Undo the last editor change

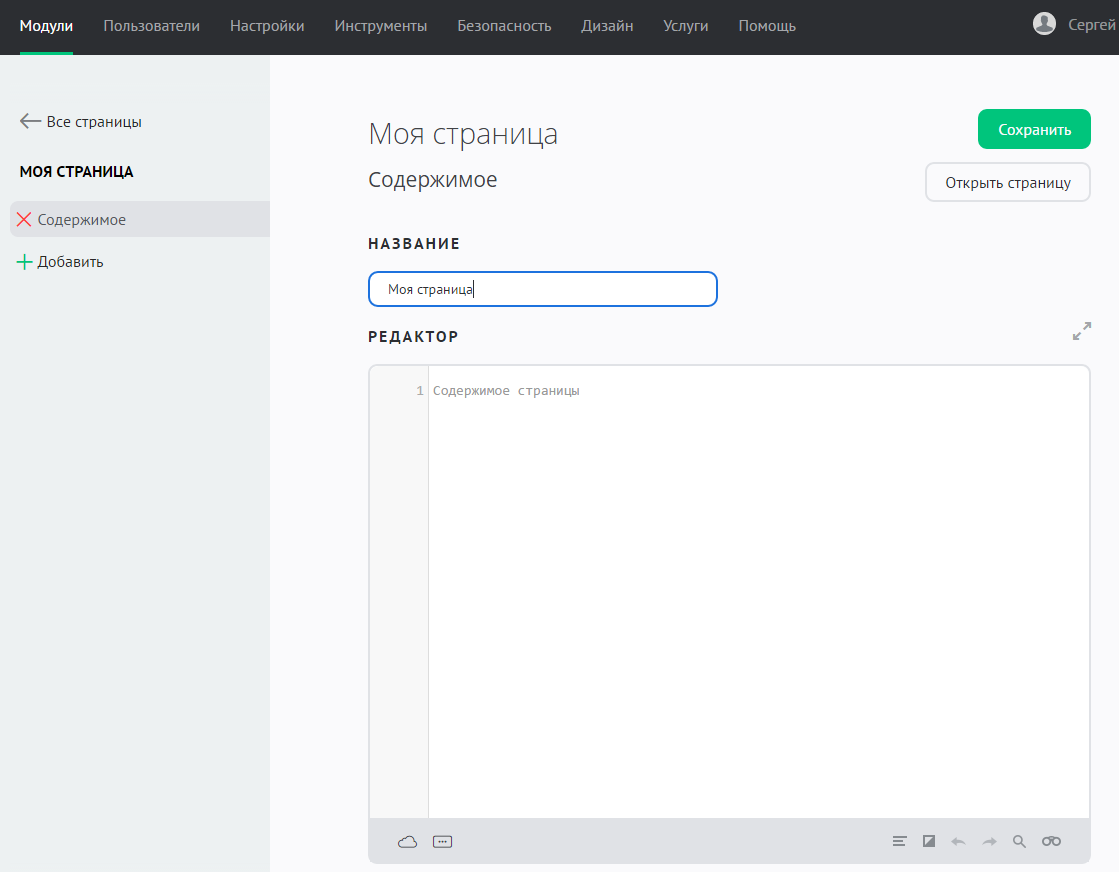coord(959,842)
